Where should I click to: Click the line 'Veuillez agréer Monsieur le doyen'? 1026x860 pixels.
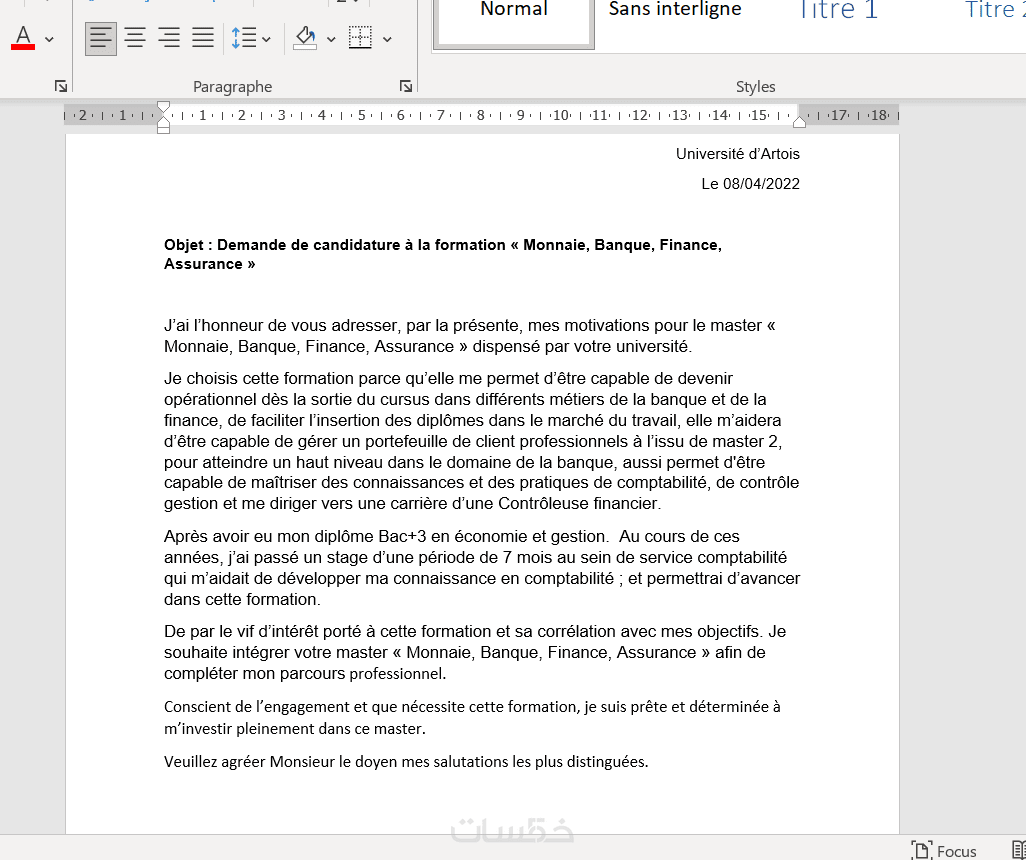[x=406, y=762]
